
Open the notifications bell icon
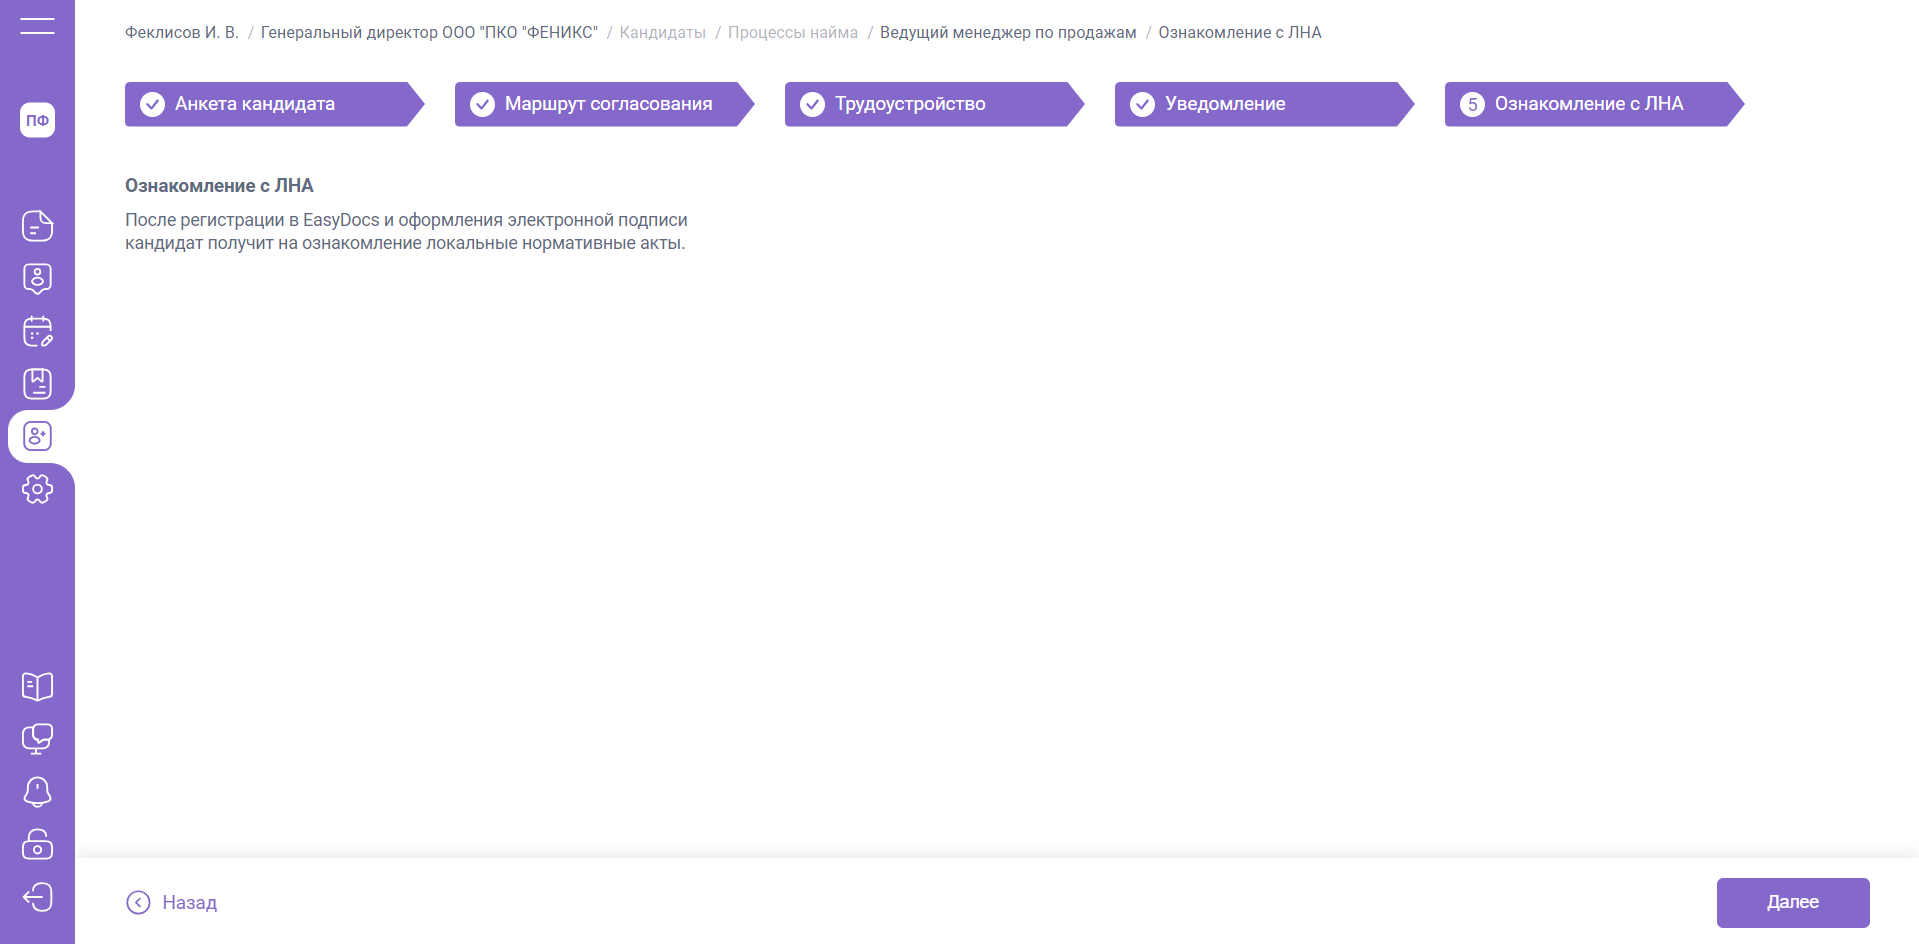(x=37, y=792)
